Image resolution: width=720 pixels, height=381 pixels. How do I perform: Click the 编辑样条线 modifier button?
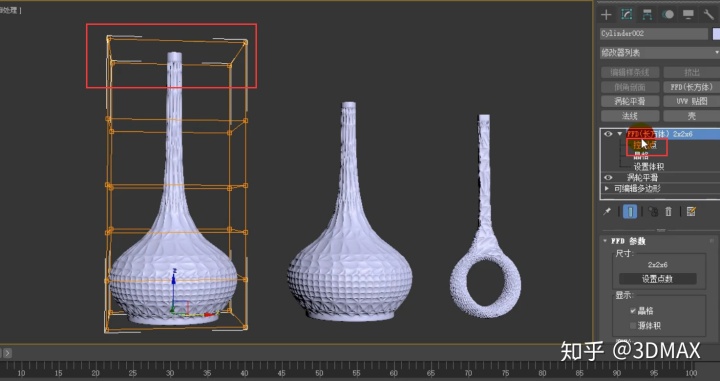pos(630,73)
